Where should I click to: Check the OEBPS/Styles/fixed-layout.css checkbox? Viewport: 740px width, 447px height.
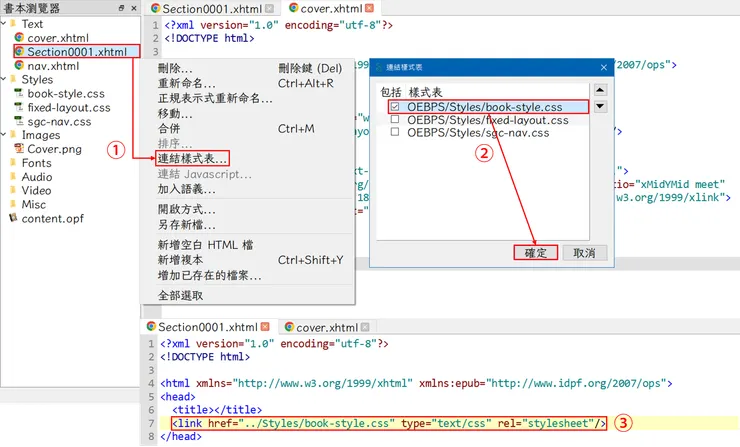[395, 119]
